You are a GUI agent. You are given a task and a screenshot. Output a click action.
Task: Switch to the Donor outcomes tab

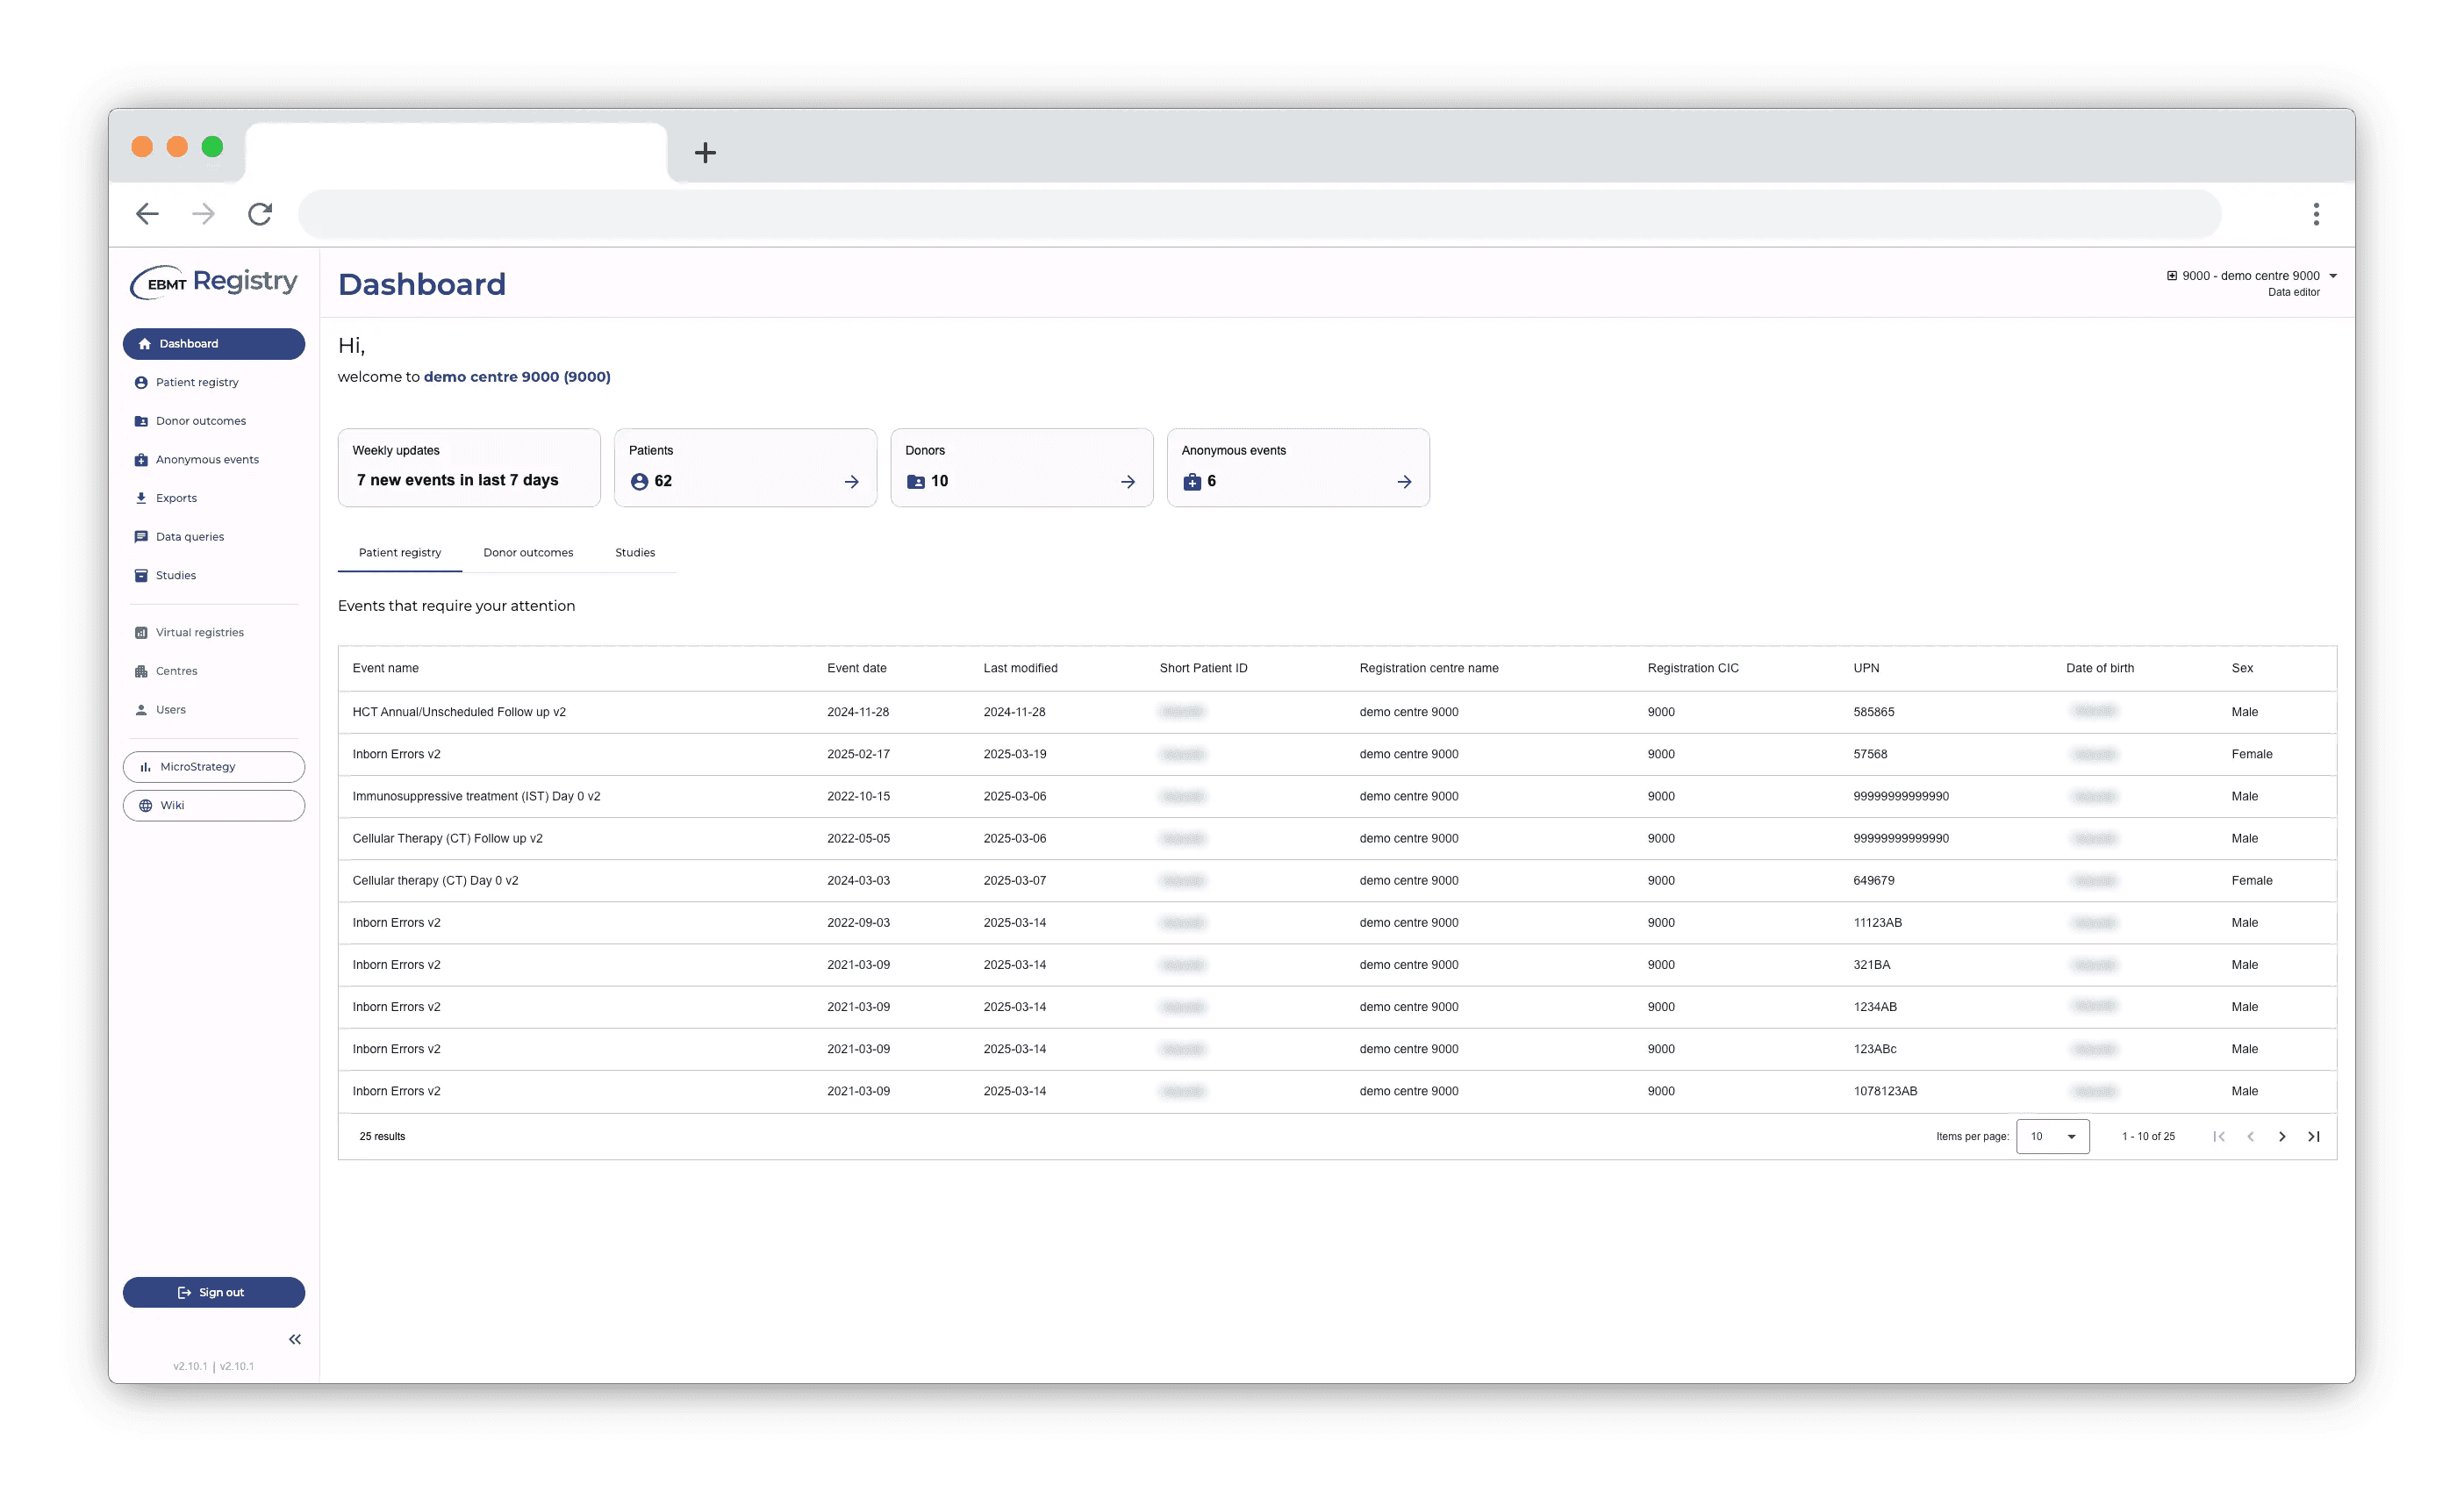(x=528, y=553)
